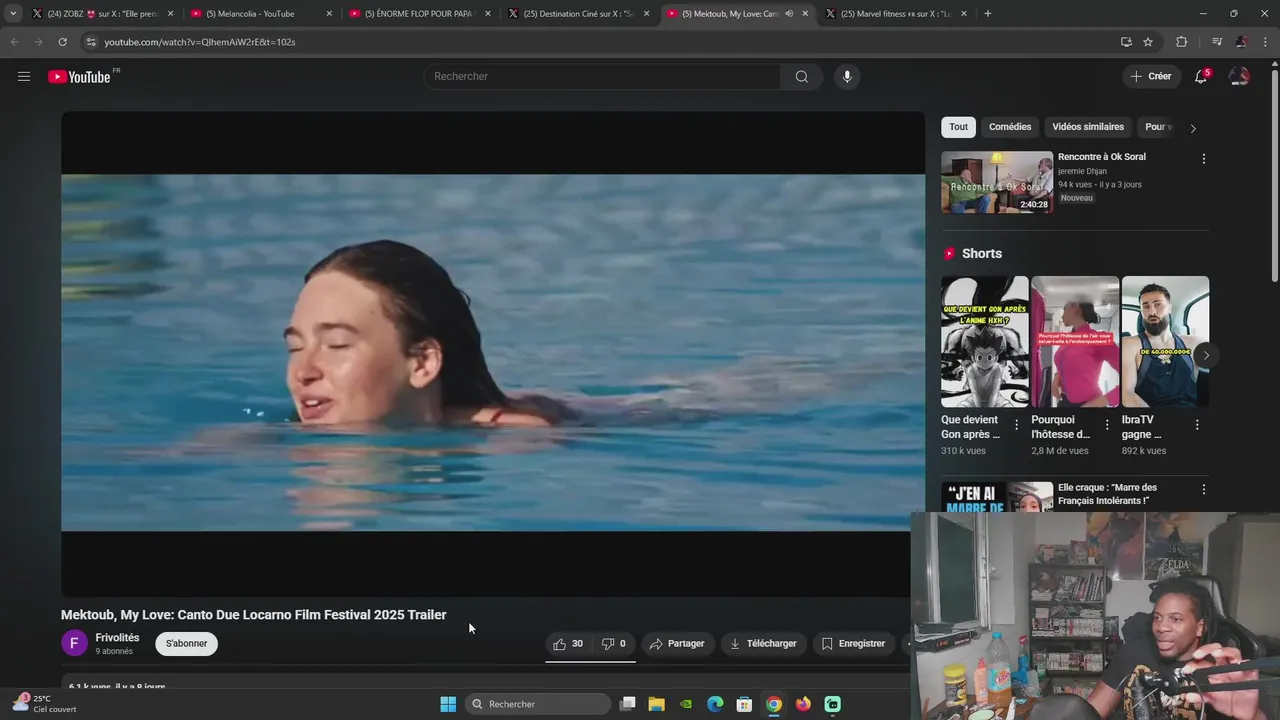The width and height of the screenshot is (1280, 720).
Task: Click the video player to pause
Action: coord(493,353)
